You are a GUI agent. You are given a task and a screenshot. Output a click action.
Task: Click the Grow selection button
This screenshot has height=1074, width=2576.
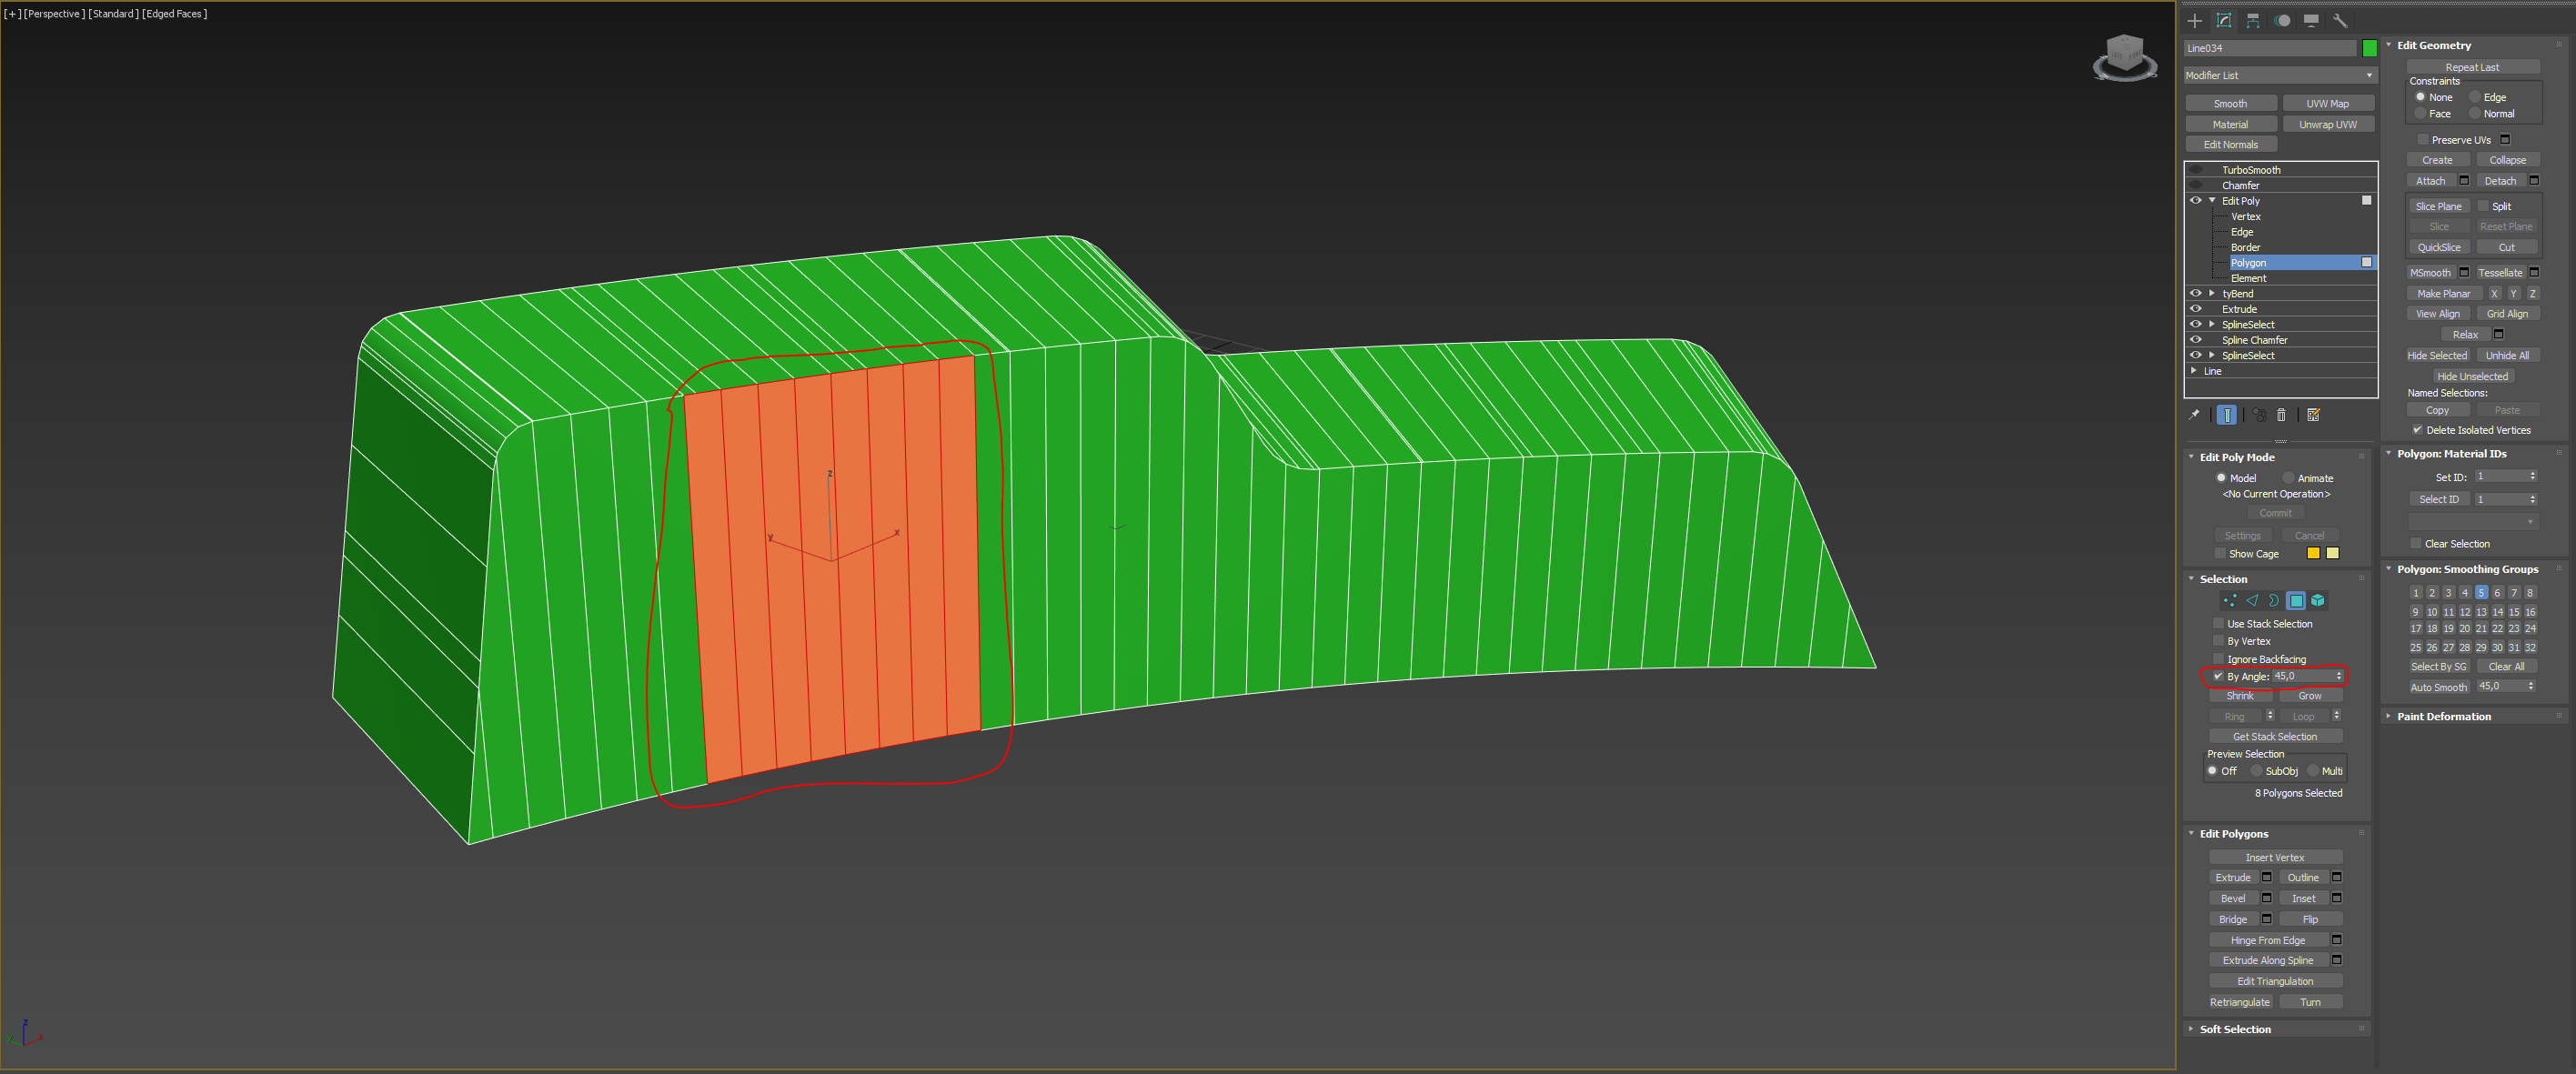(2310, 696)
